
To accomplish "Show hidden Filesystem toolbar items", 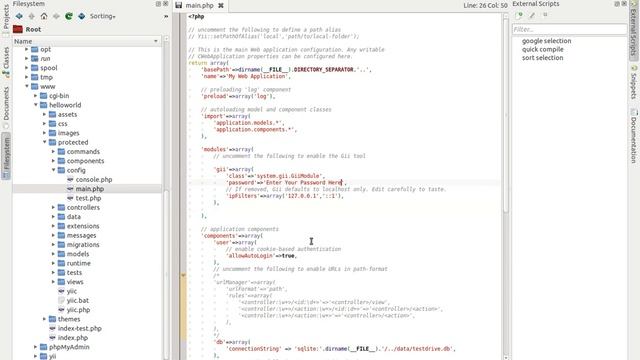I will pyautogui.click(x=166, y=16).
